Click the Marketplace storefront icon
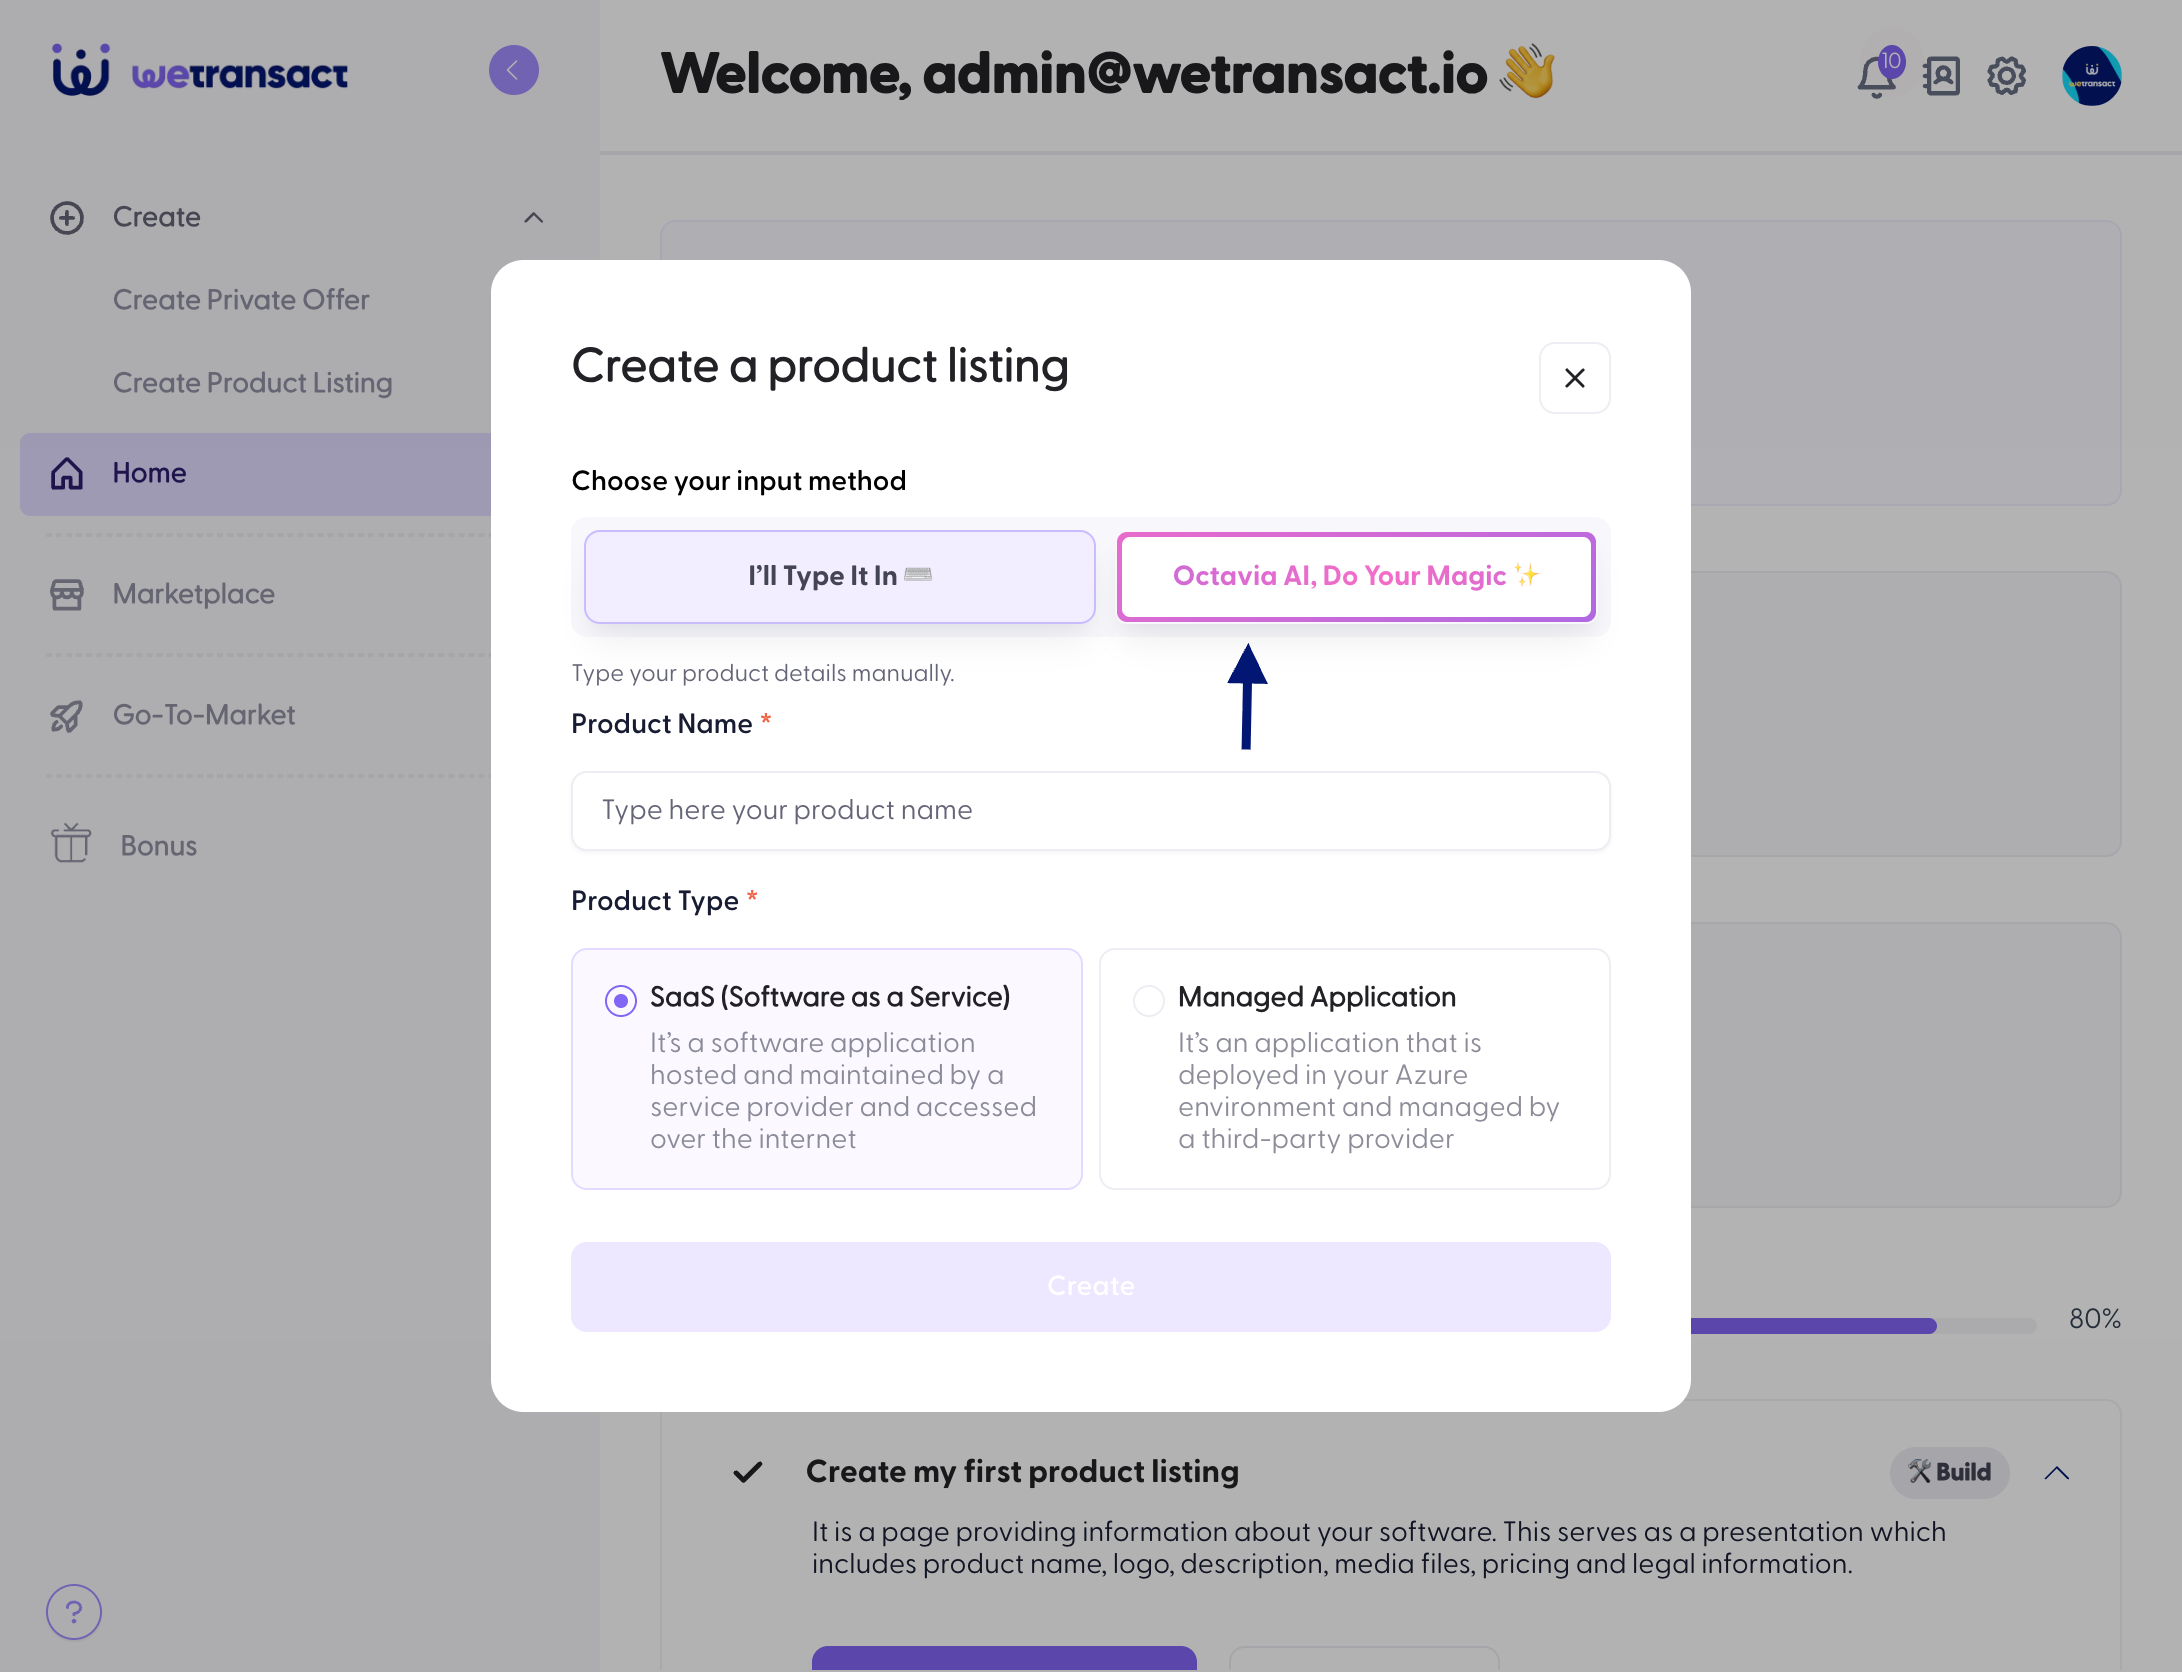 click(x=67, y=595)
